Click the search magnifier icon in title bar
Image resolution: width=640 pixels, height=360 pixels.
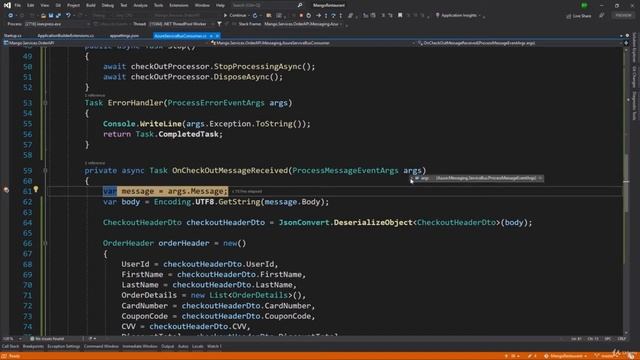tap(300, 5)
